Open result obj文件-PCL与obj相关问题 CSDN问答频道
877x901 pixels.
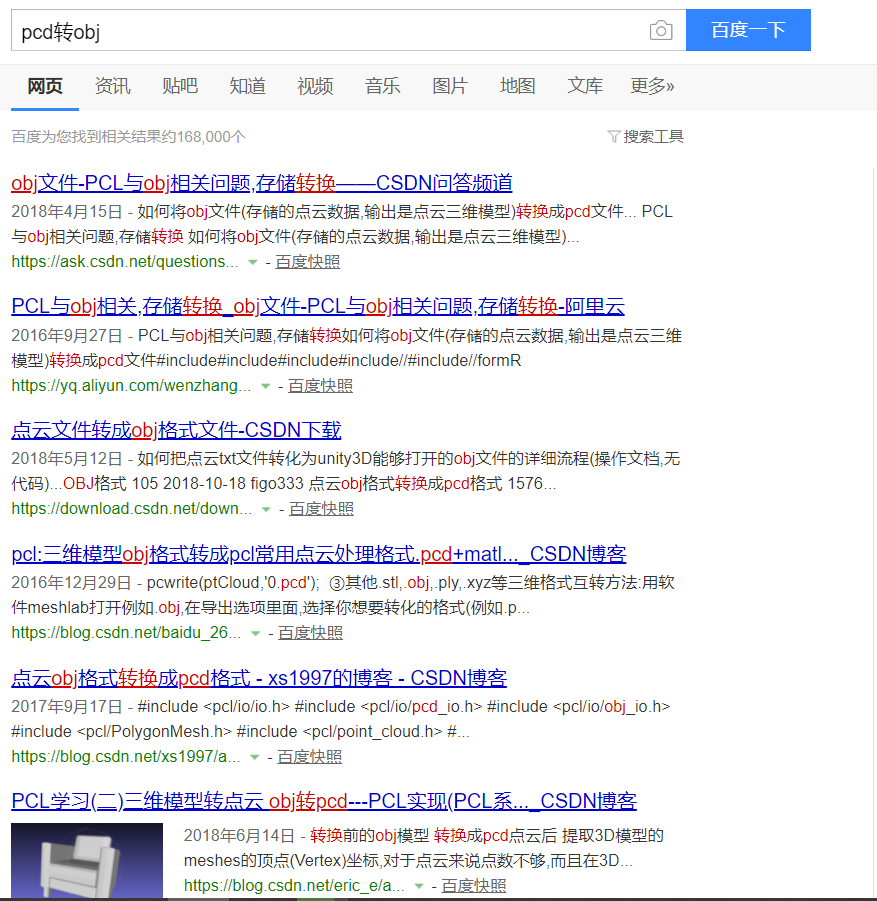tap(261, 183)
